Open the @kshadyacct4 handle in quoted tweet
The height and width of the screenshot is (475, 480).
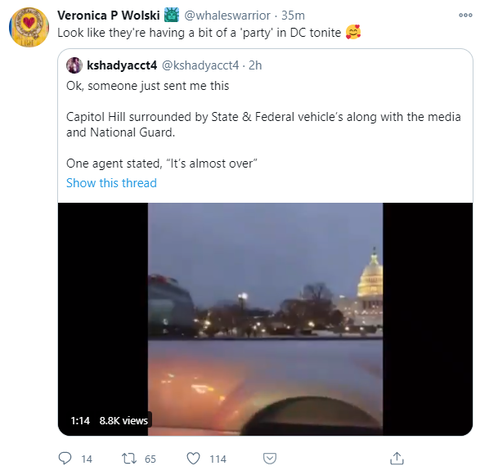pos(200,65)
